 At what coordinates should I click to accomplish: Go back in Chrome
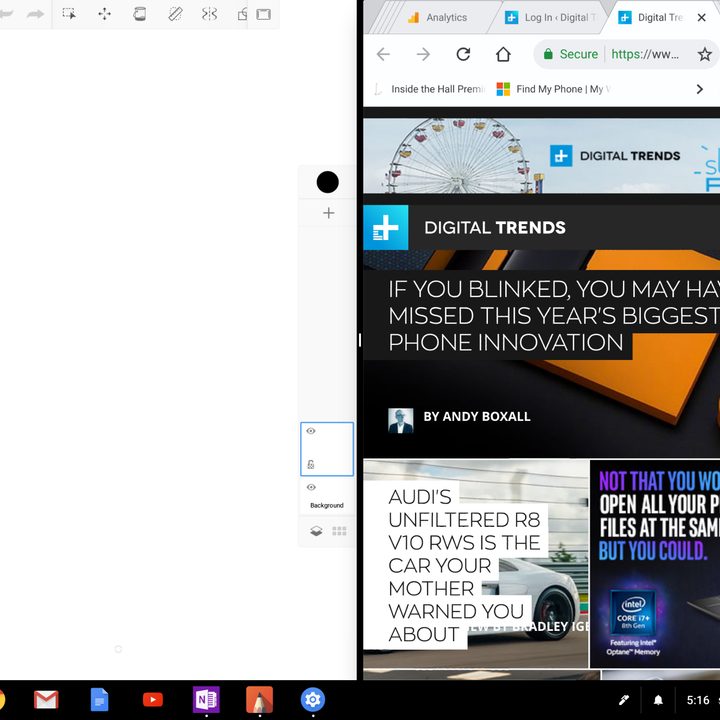pos(383,54)
